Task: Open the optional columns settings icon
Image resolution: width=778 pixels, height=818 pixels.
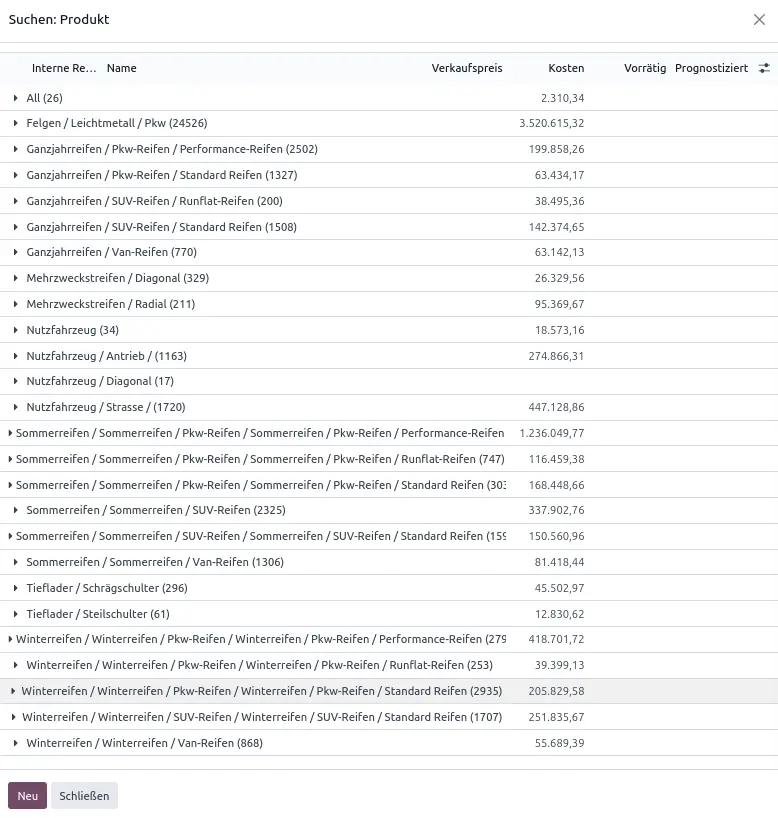Action: (764, 68)
